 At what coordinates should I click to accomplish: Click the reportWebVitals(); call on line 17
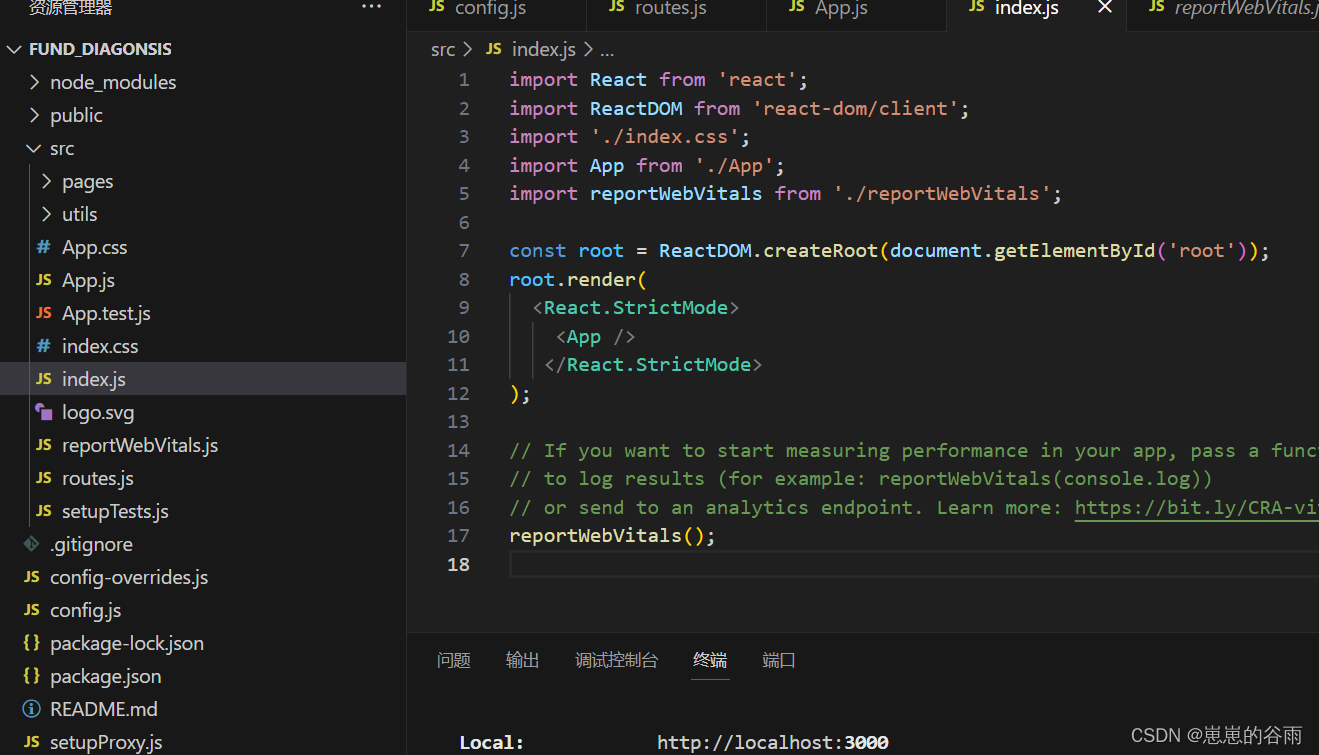(x=613, y=536)
